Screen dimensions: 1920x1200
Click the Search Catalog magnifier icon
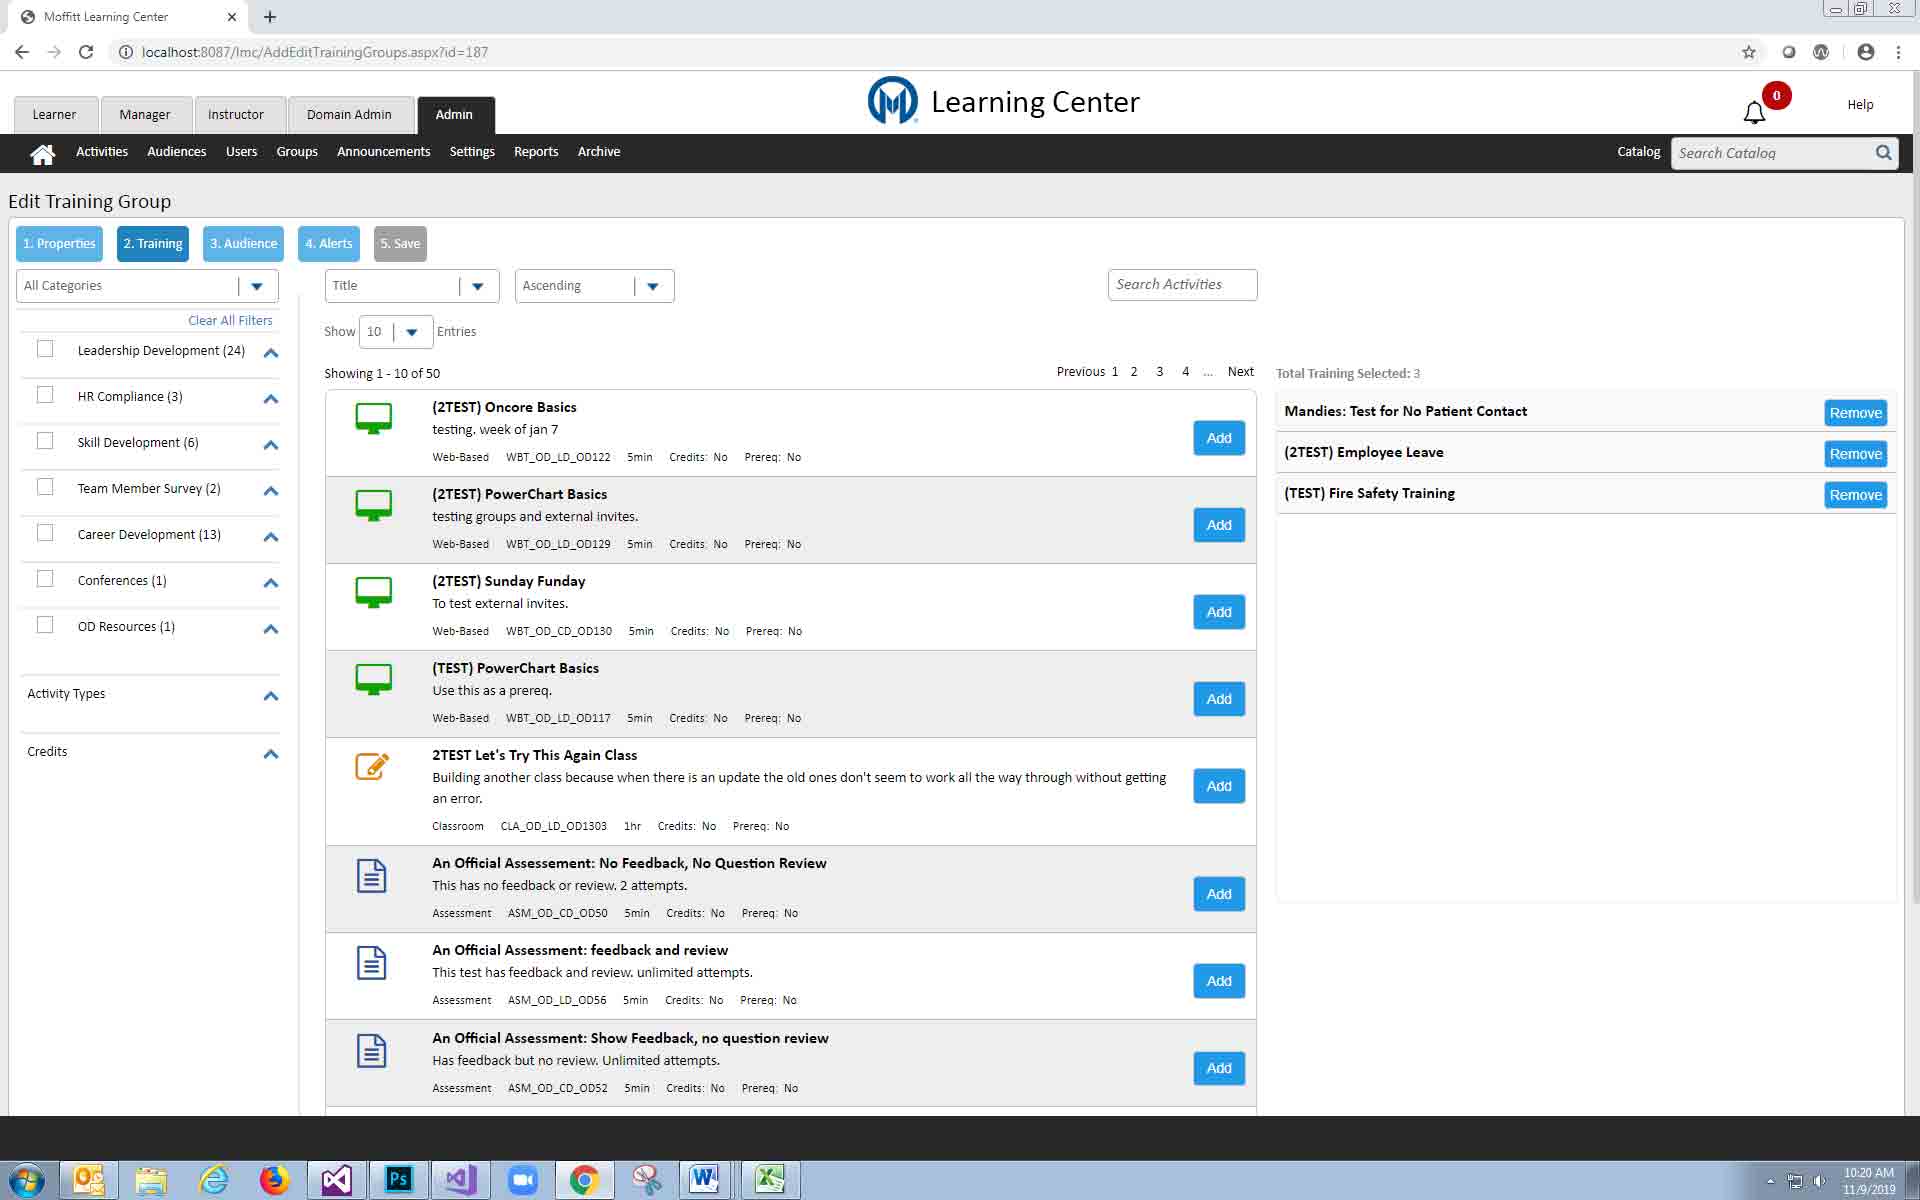click(x=1883, y=153)
